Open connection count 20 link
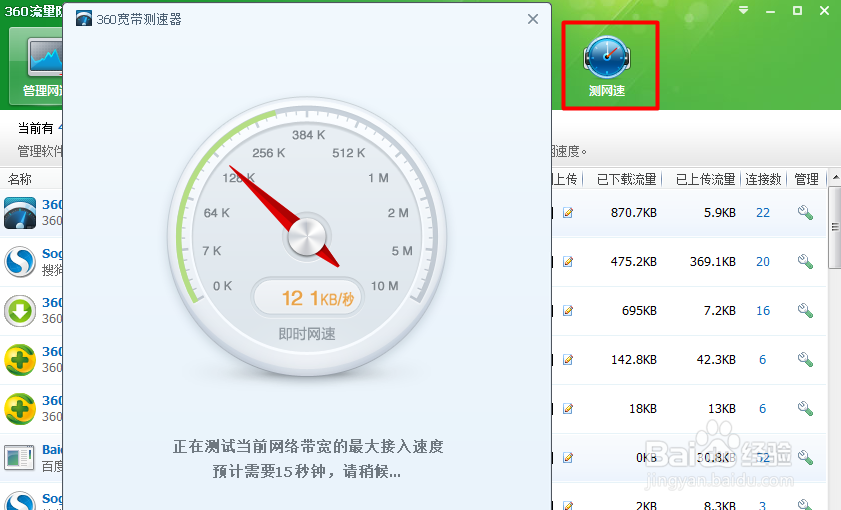 (x=763, y=262)
